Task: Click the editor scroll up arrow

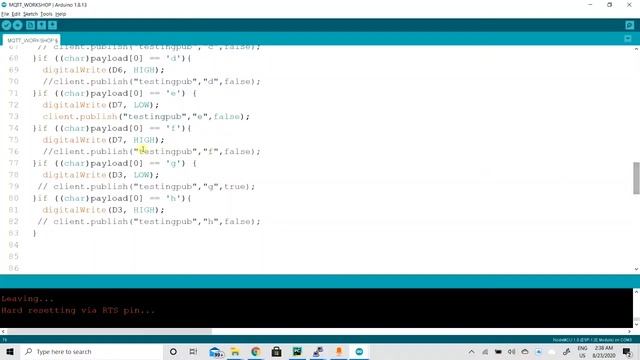Action: click(636, 49)
